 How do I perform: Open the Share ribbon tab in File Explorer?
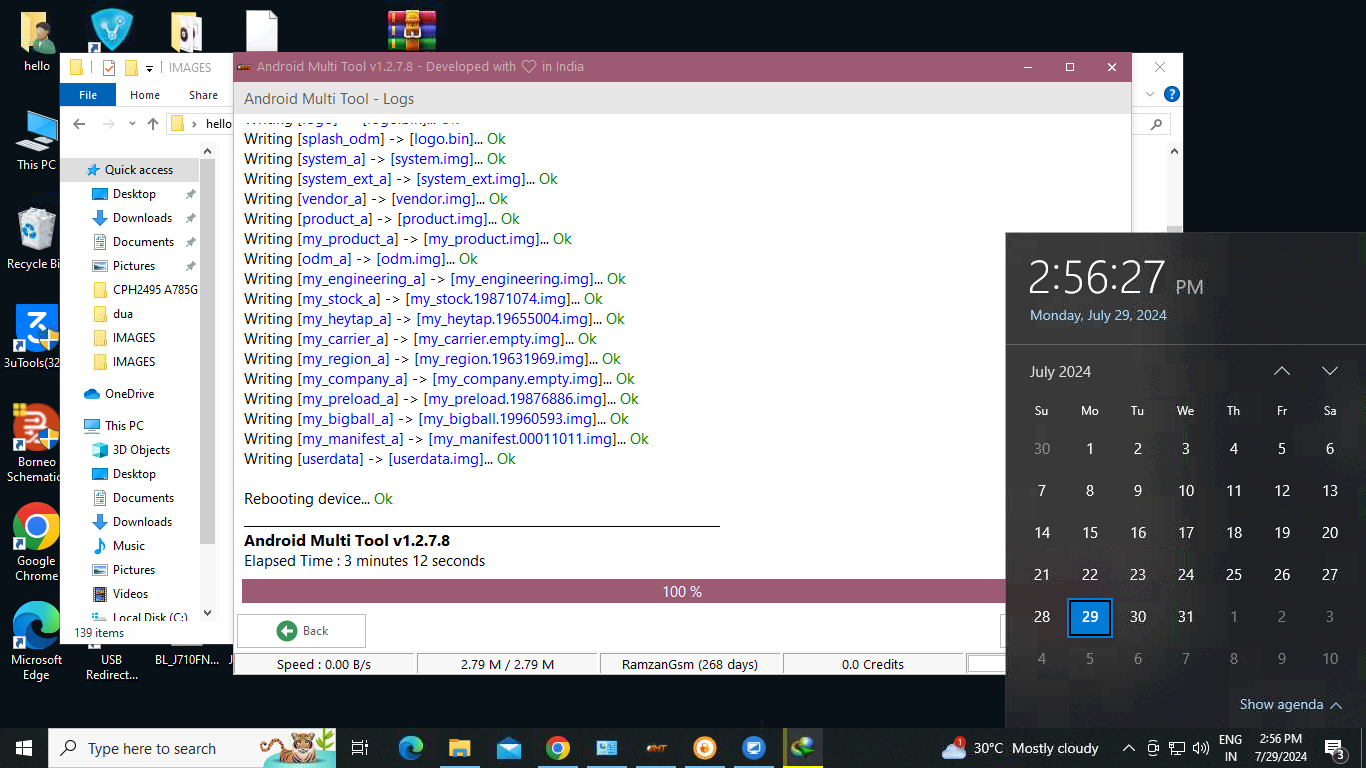pos(203,95)
